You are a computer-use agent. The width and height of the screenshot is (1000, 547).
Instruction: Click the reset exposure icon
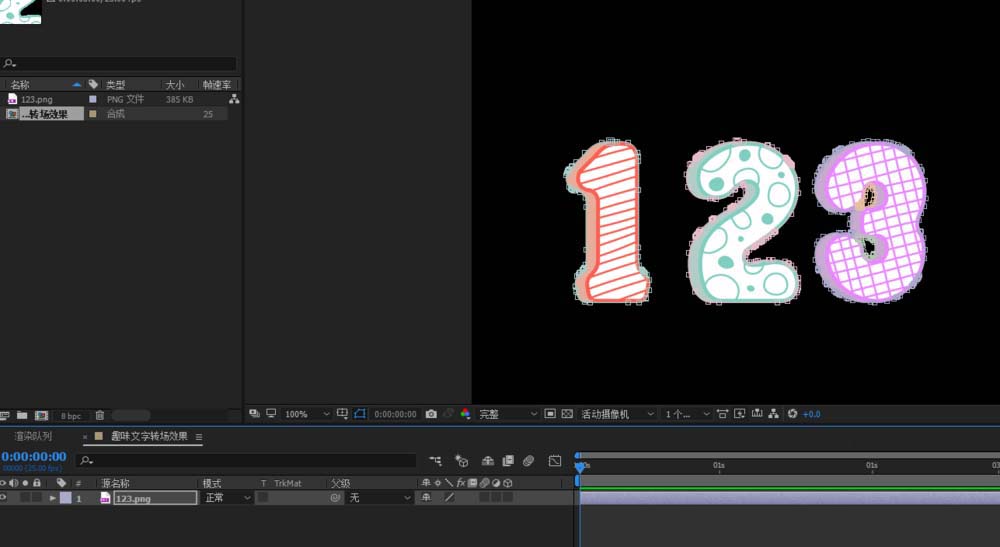pos(793,414)
